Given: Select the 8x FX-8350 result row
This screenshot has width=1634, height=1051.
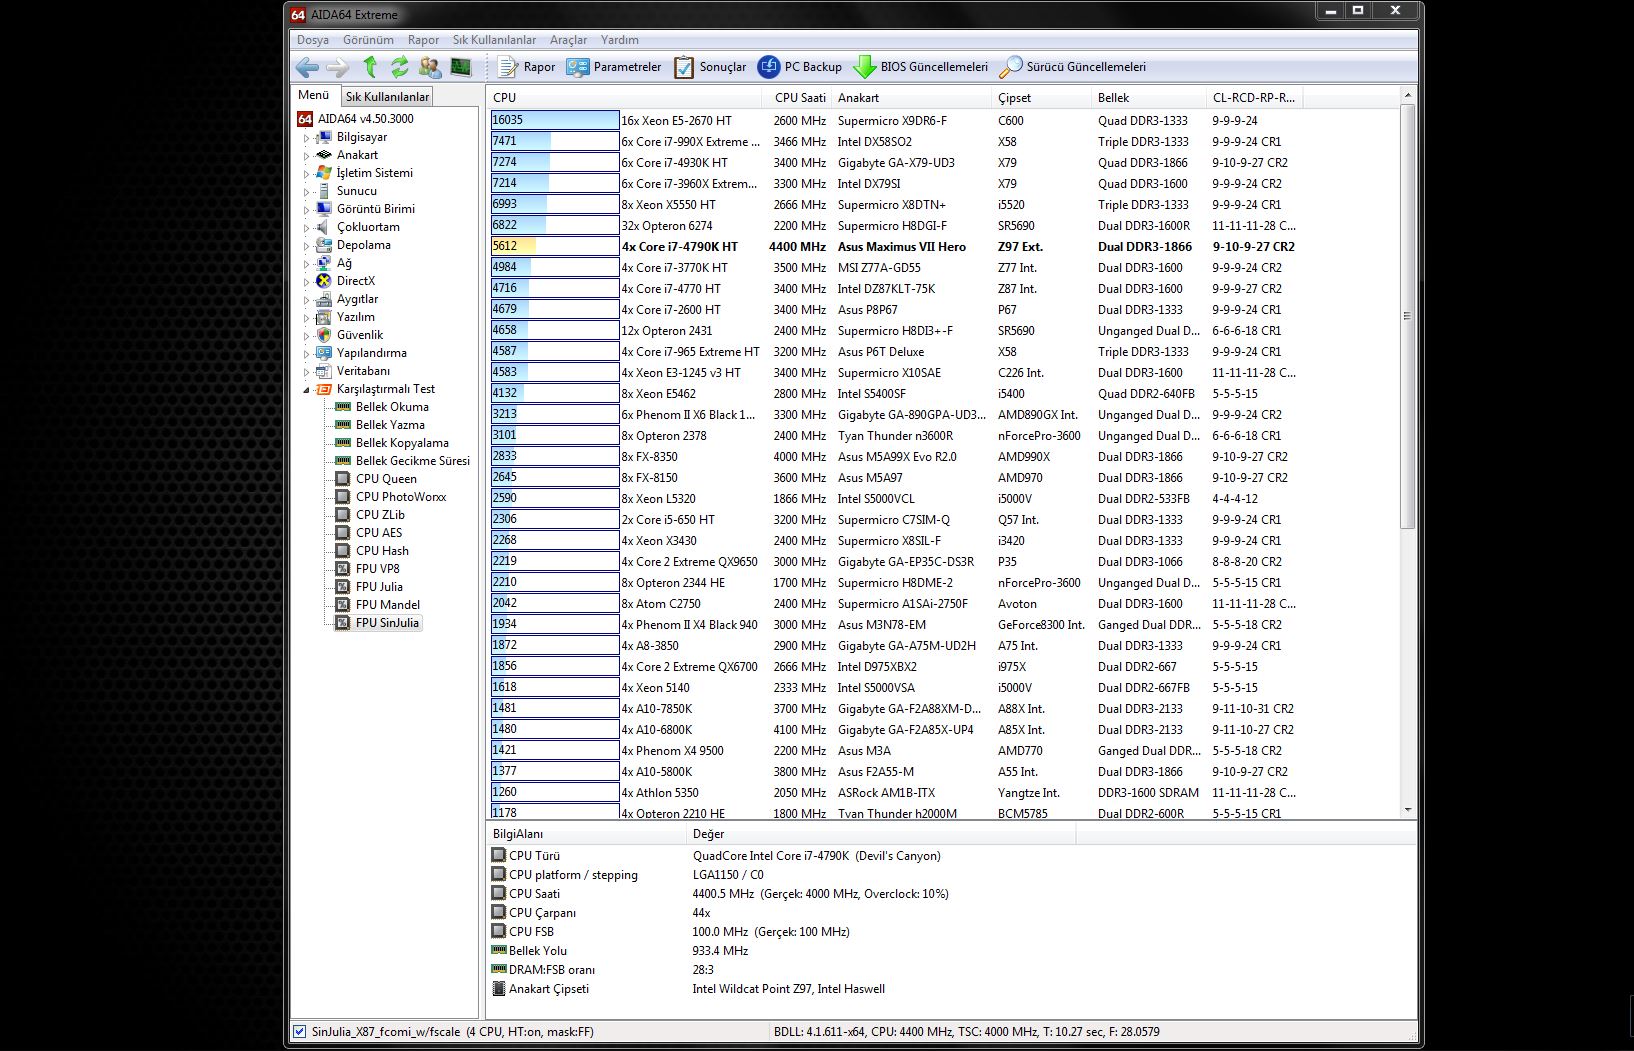Looking at the screenshot, I should pos(895,456).
